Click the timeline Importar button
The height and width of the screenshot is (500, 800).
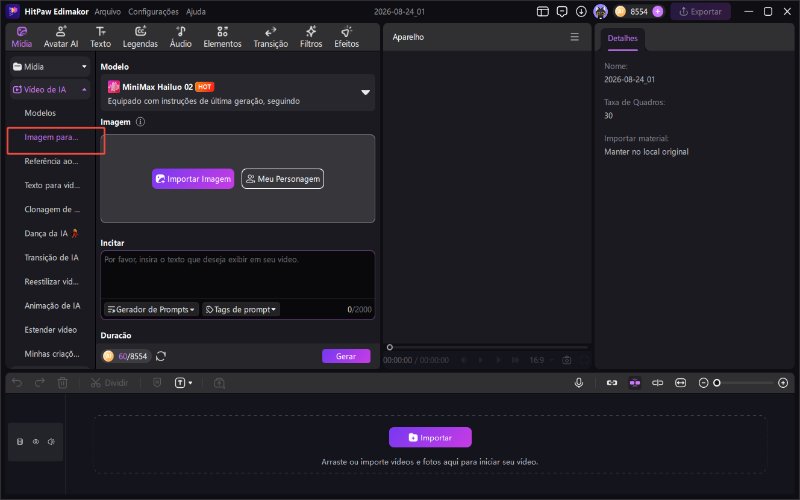point(430,438)
